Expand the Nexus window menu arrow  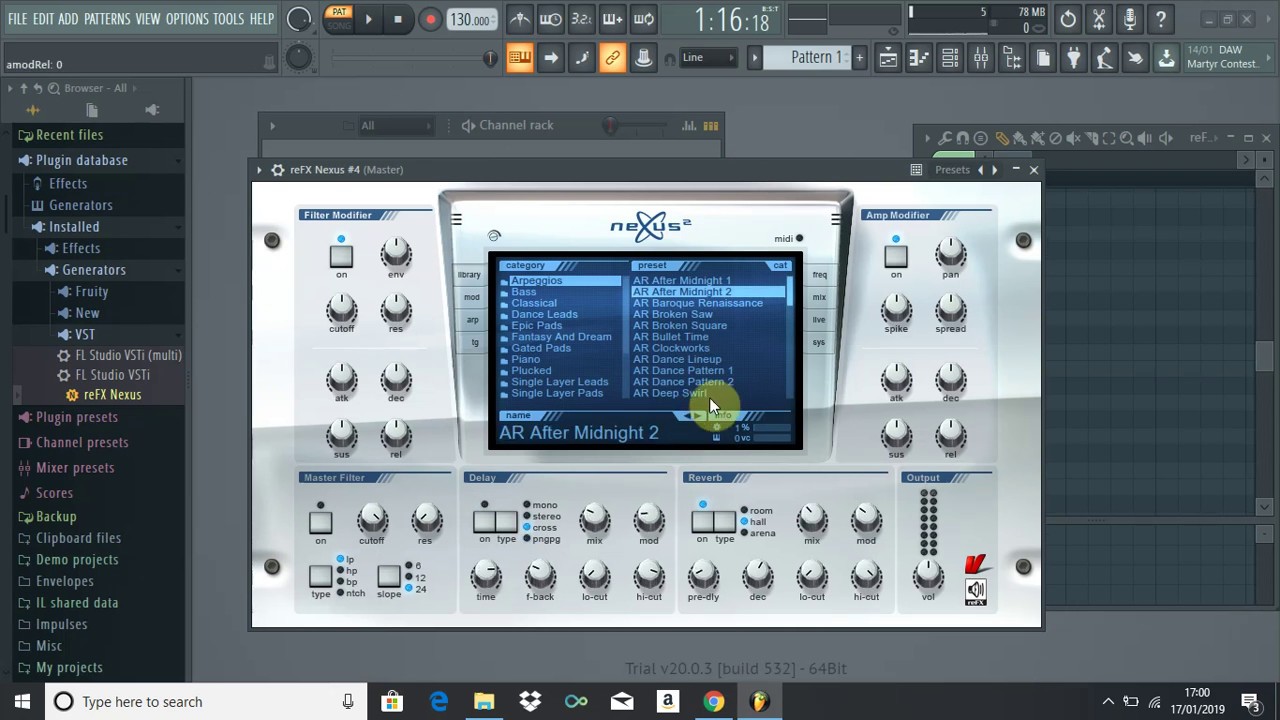[259, 170]
